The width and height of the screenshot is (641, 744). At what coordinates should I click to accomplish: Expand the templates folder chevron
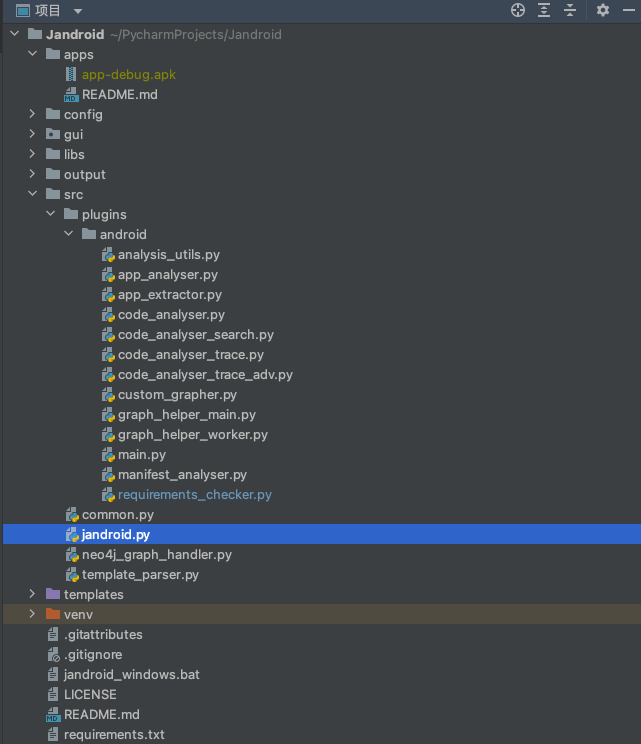point(32,594)
